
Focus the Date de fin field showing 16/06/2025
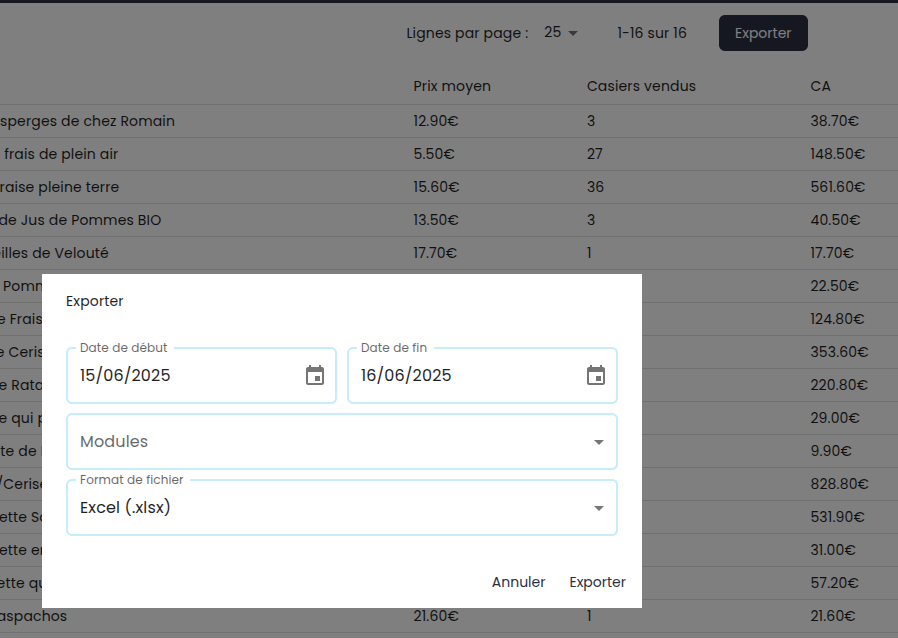[460, 376]
